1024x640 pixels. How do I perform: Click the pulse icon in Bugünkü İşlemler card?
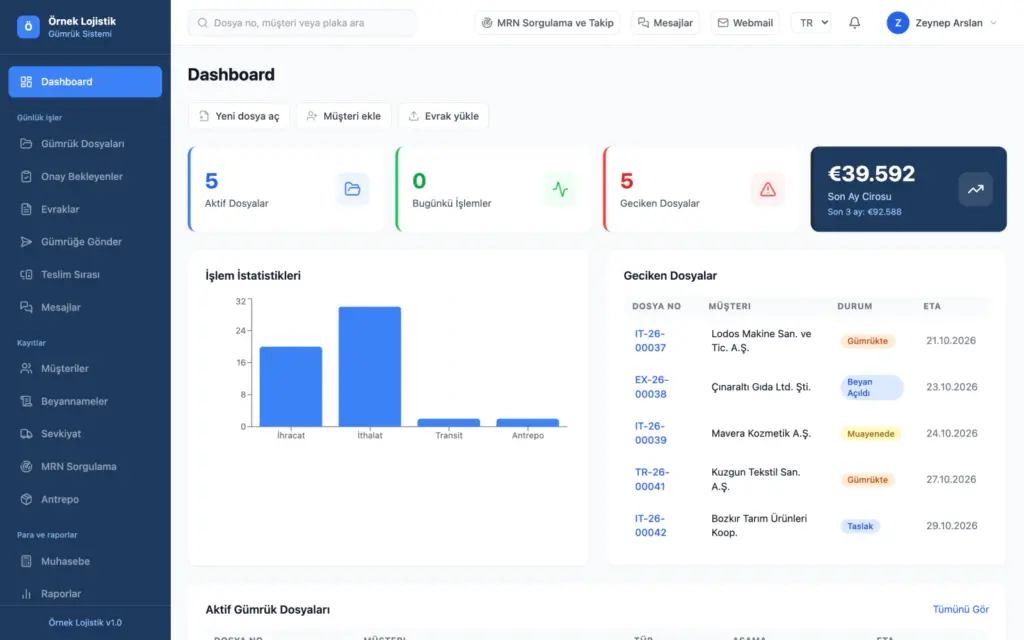coord(560,189)
